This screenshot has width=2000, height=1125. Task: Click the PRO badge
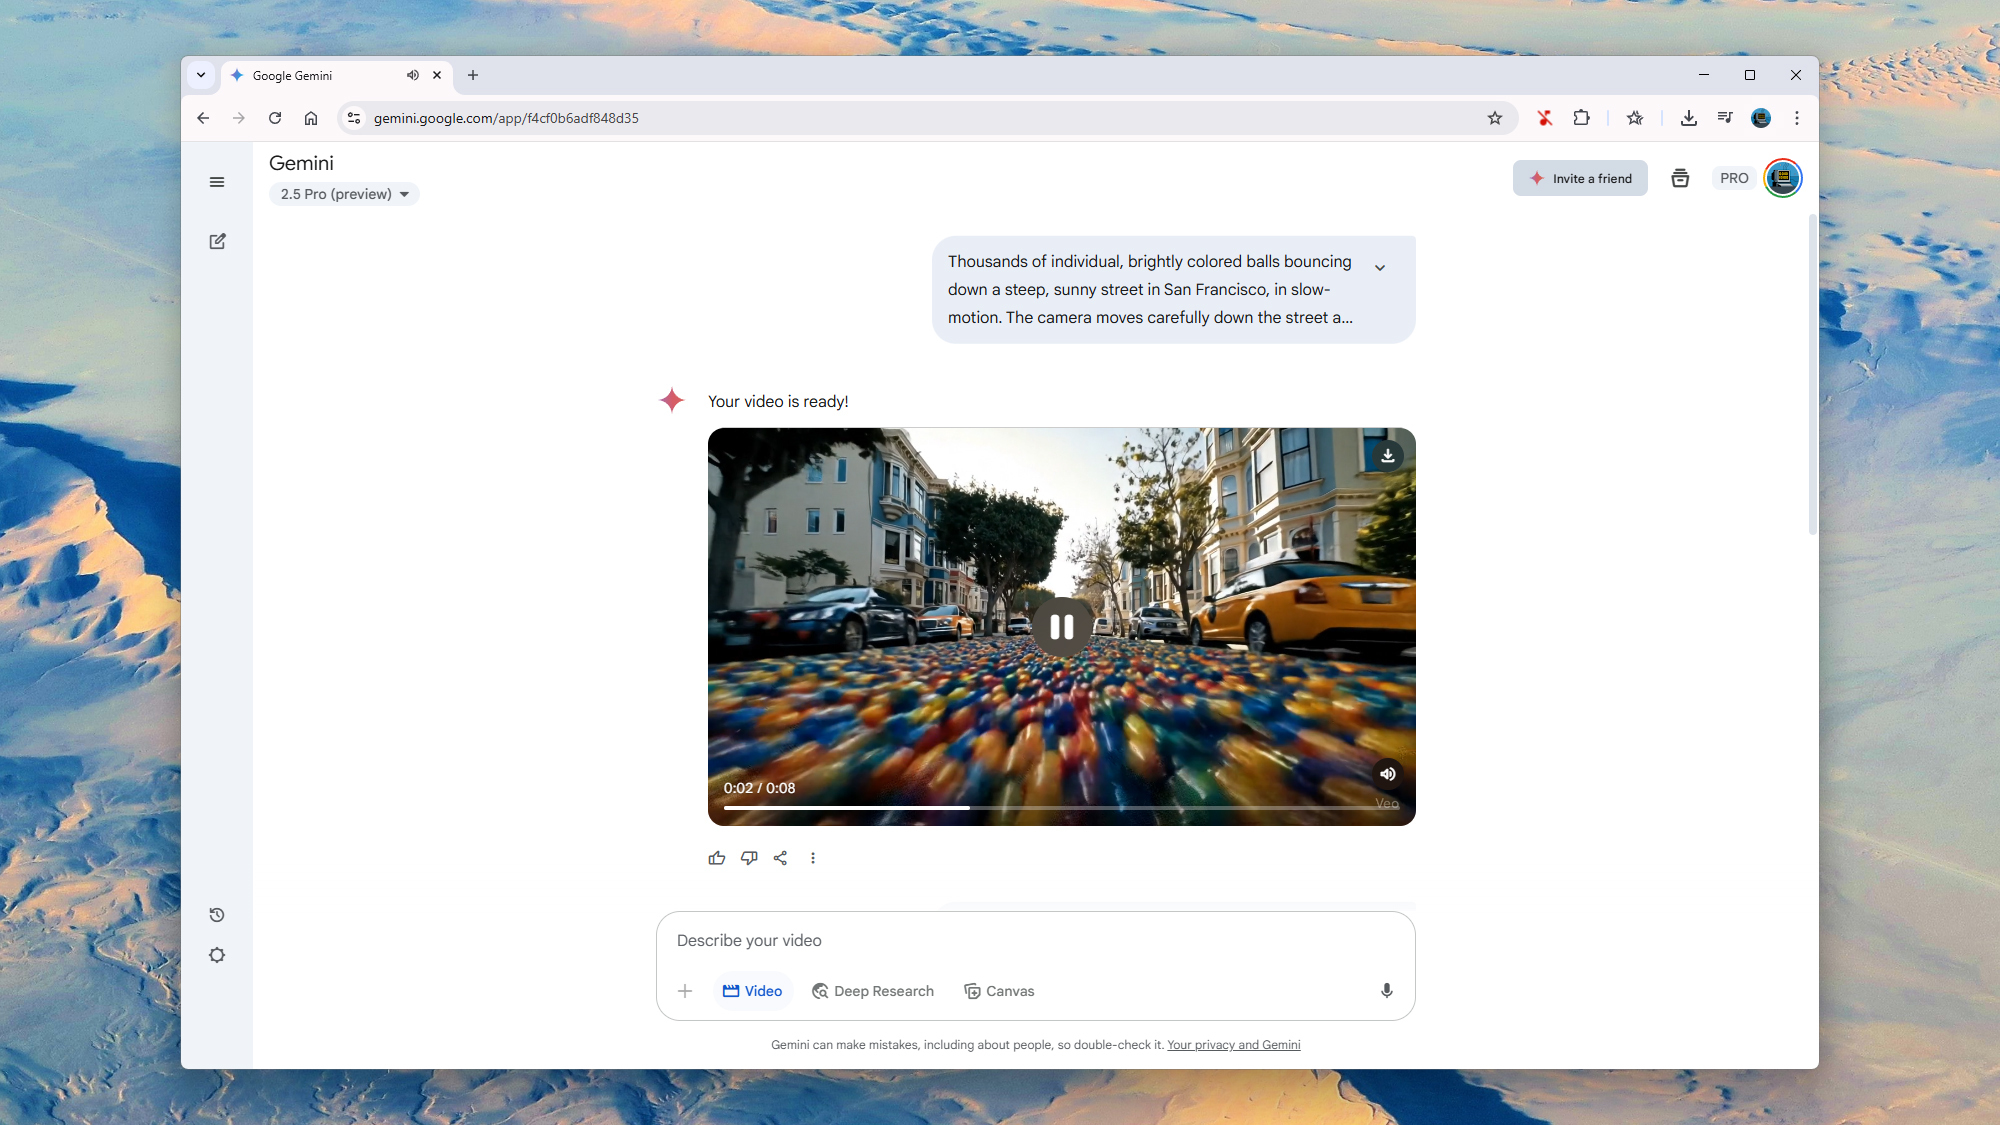[1734, 178]
